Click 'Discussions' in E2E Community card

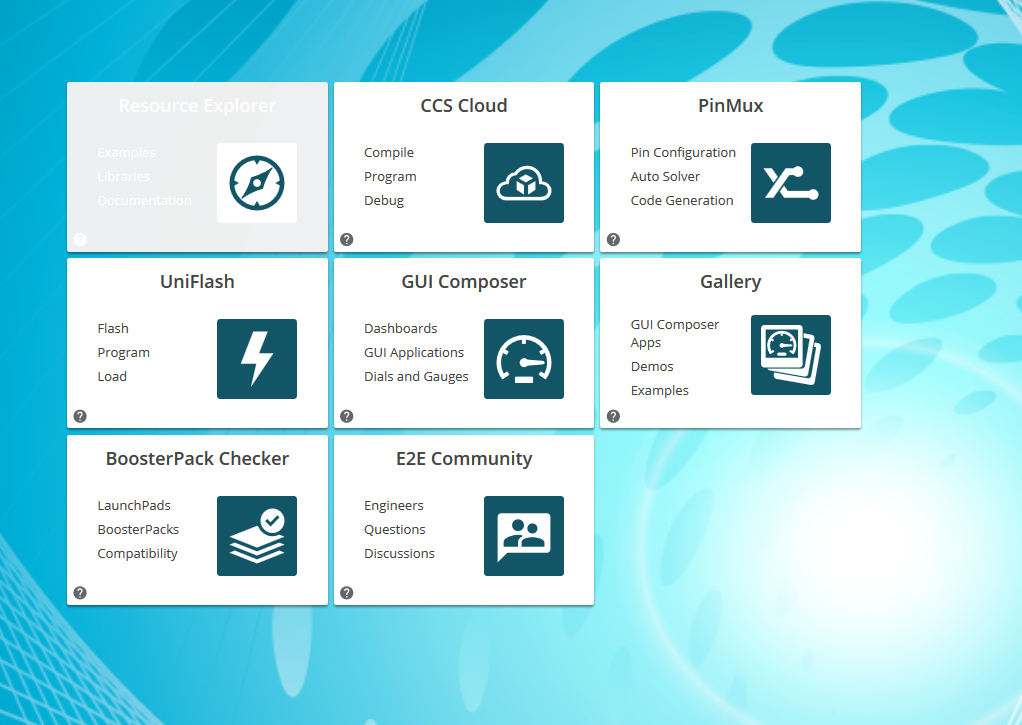(400, 554)
